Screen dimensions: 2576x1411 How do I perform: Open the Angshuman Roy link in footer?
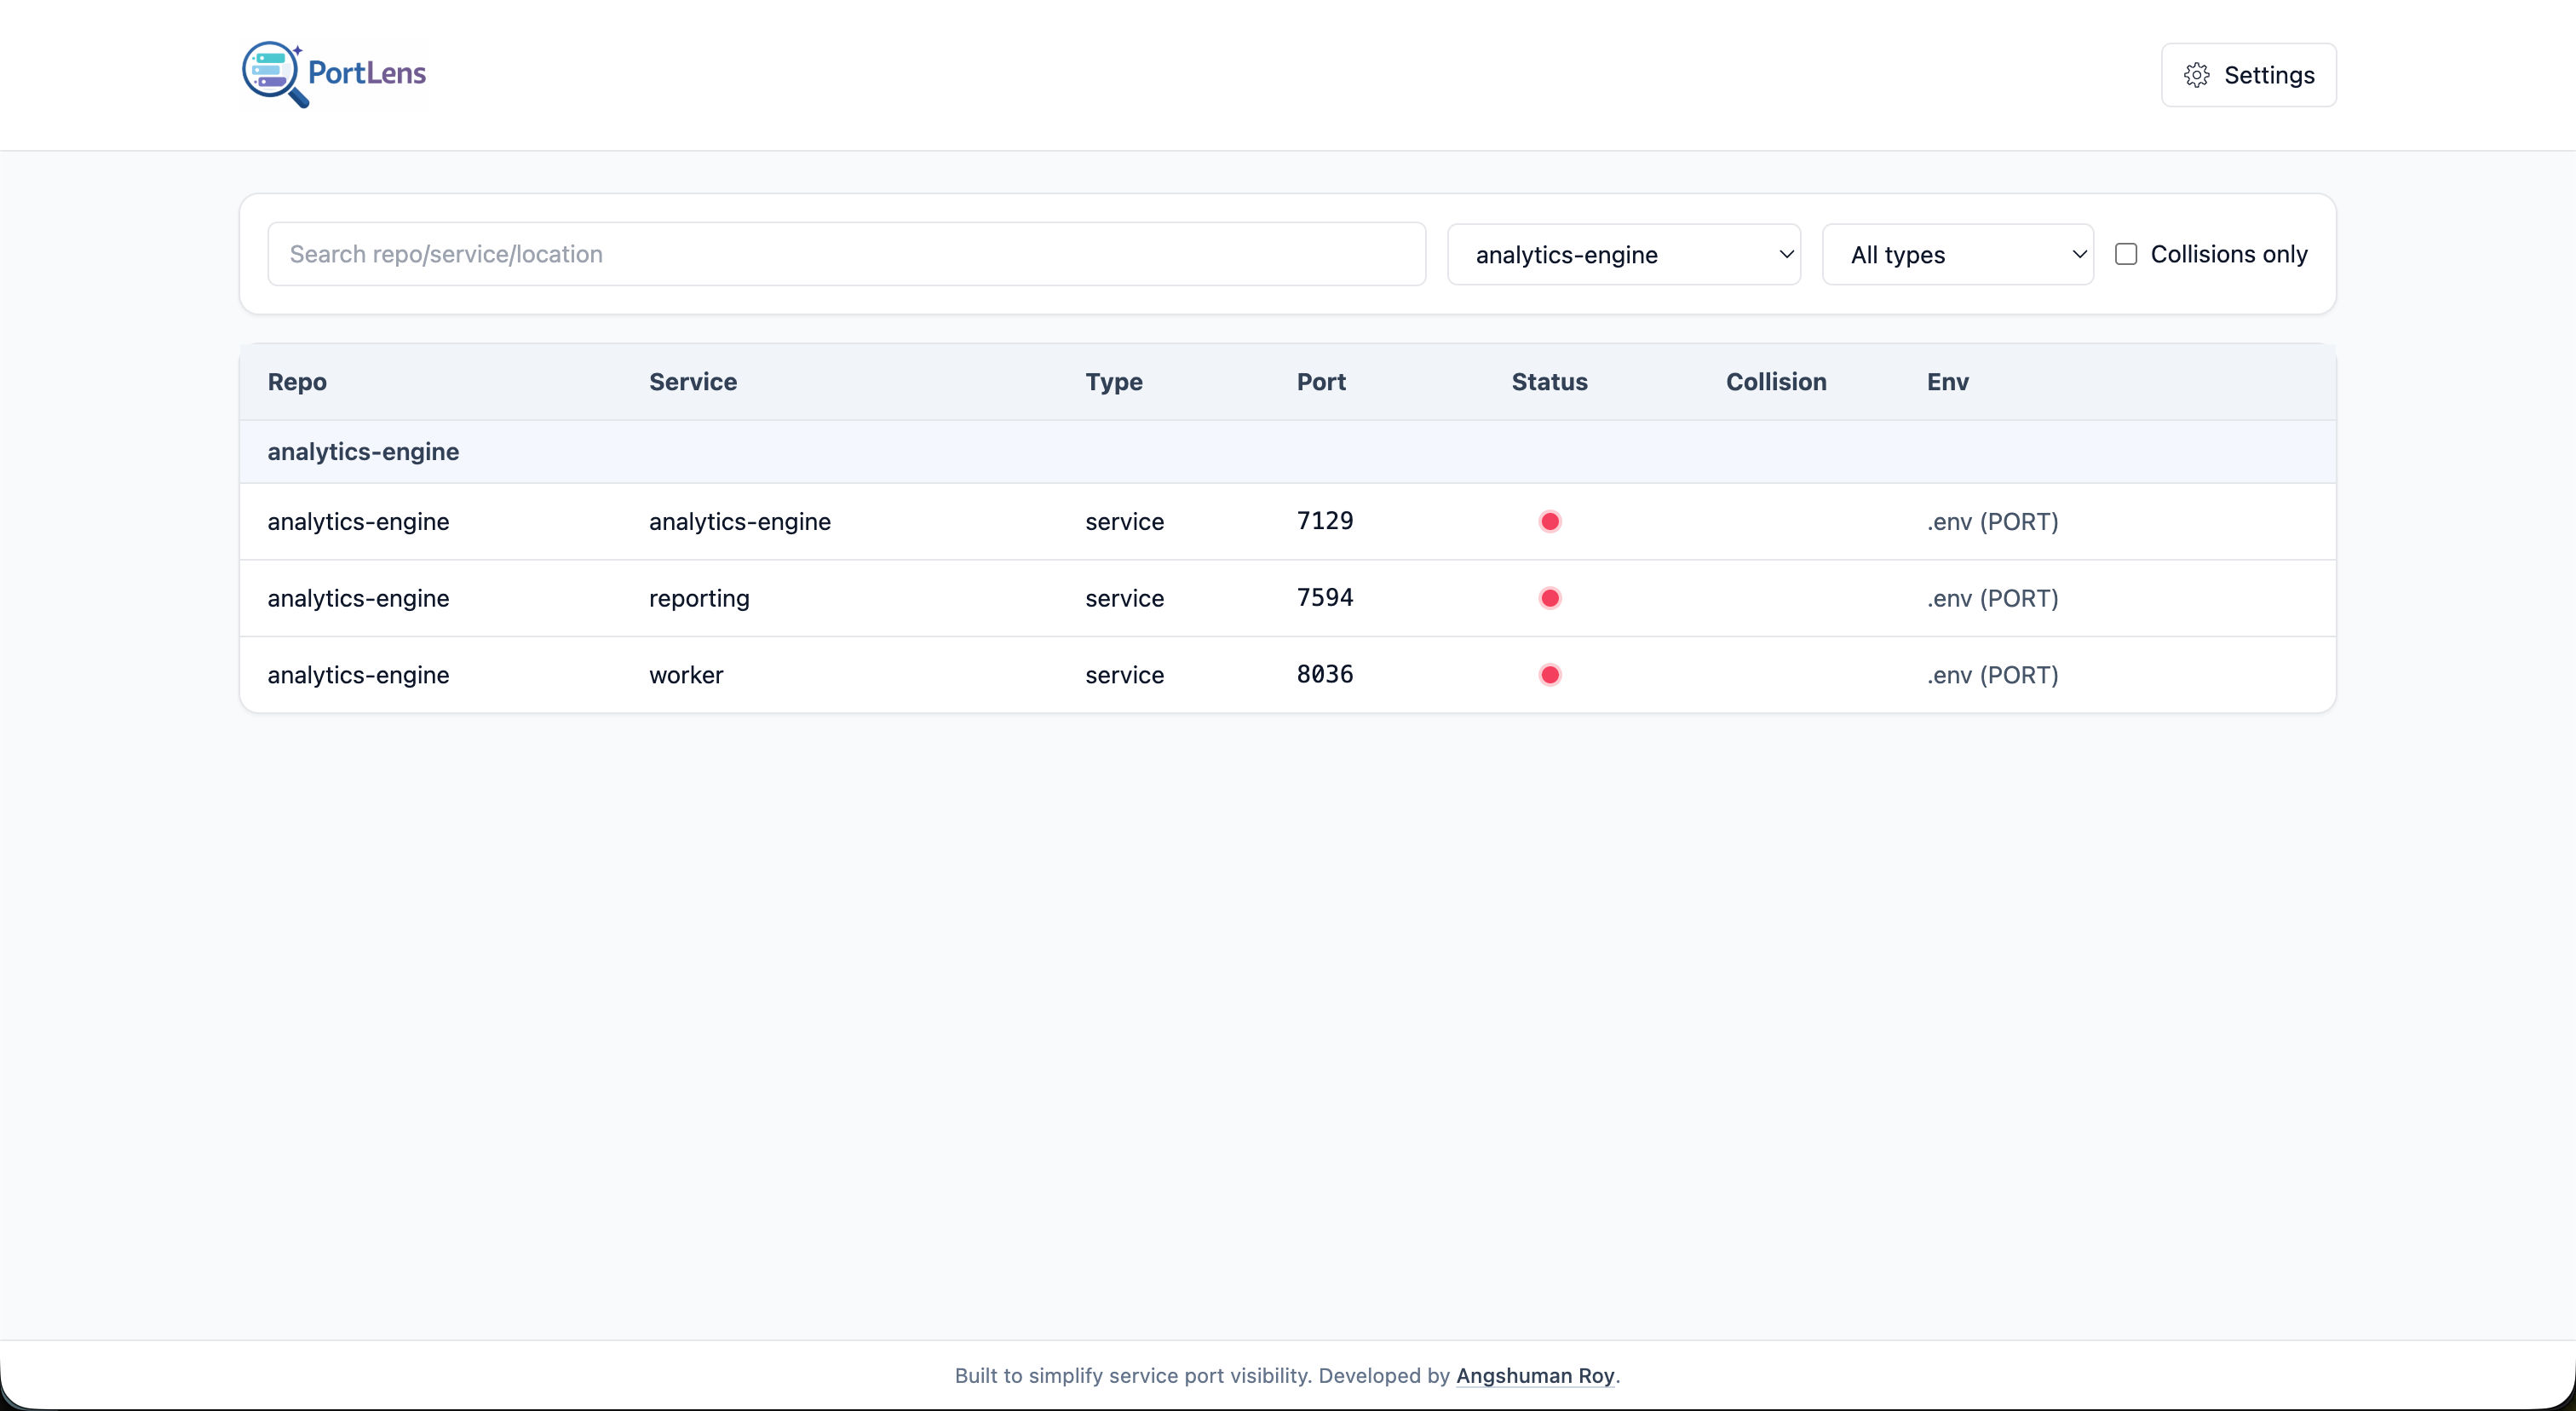click(x=1536, y=1375)
